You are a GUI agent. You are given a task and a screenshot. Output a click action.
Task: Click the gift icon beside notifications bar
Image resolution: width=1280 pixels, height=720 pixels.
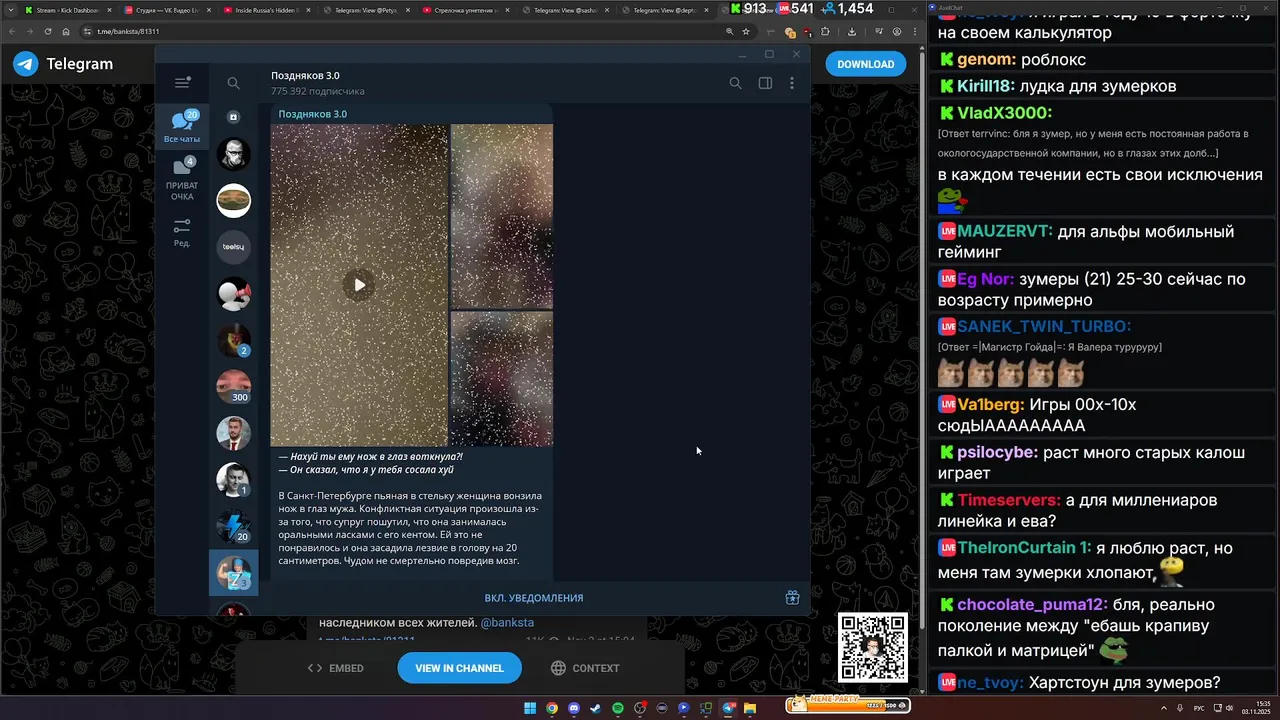click(x=792, y=598)
